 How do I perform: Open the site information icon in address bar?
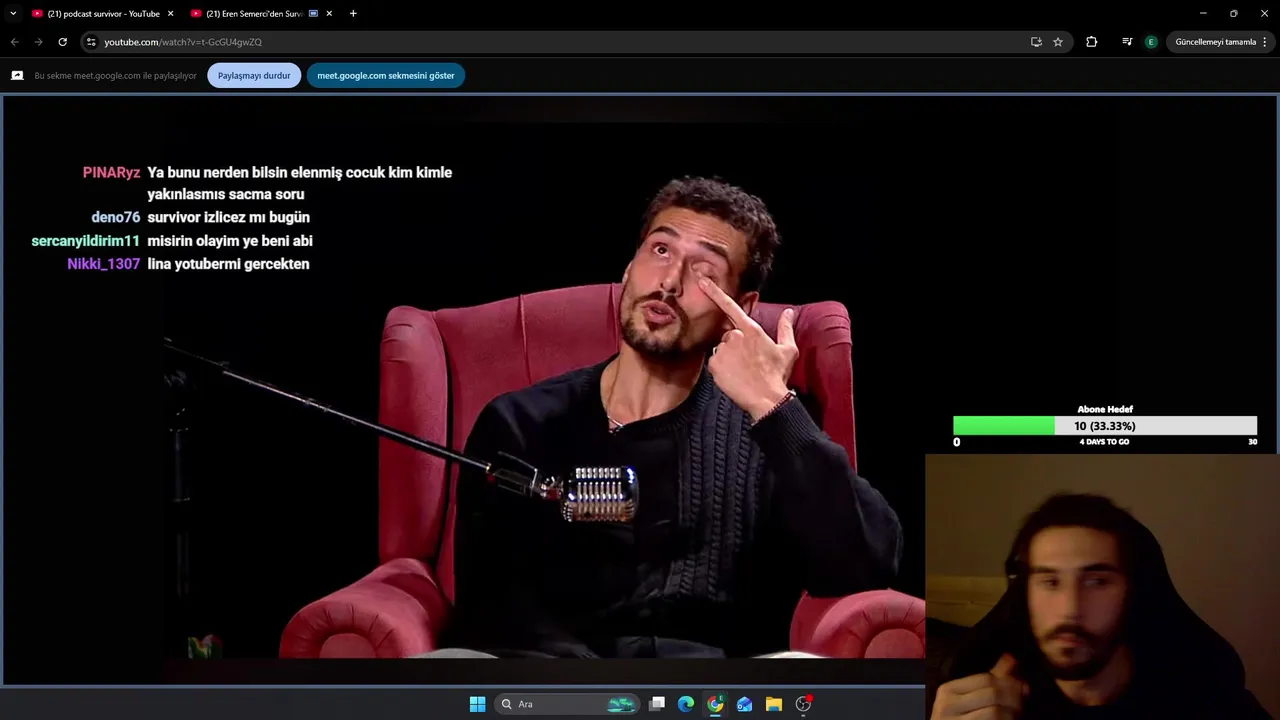[91, 42]
